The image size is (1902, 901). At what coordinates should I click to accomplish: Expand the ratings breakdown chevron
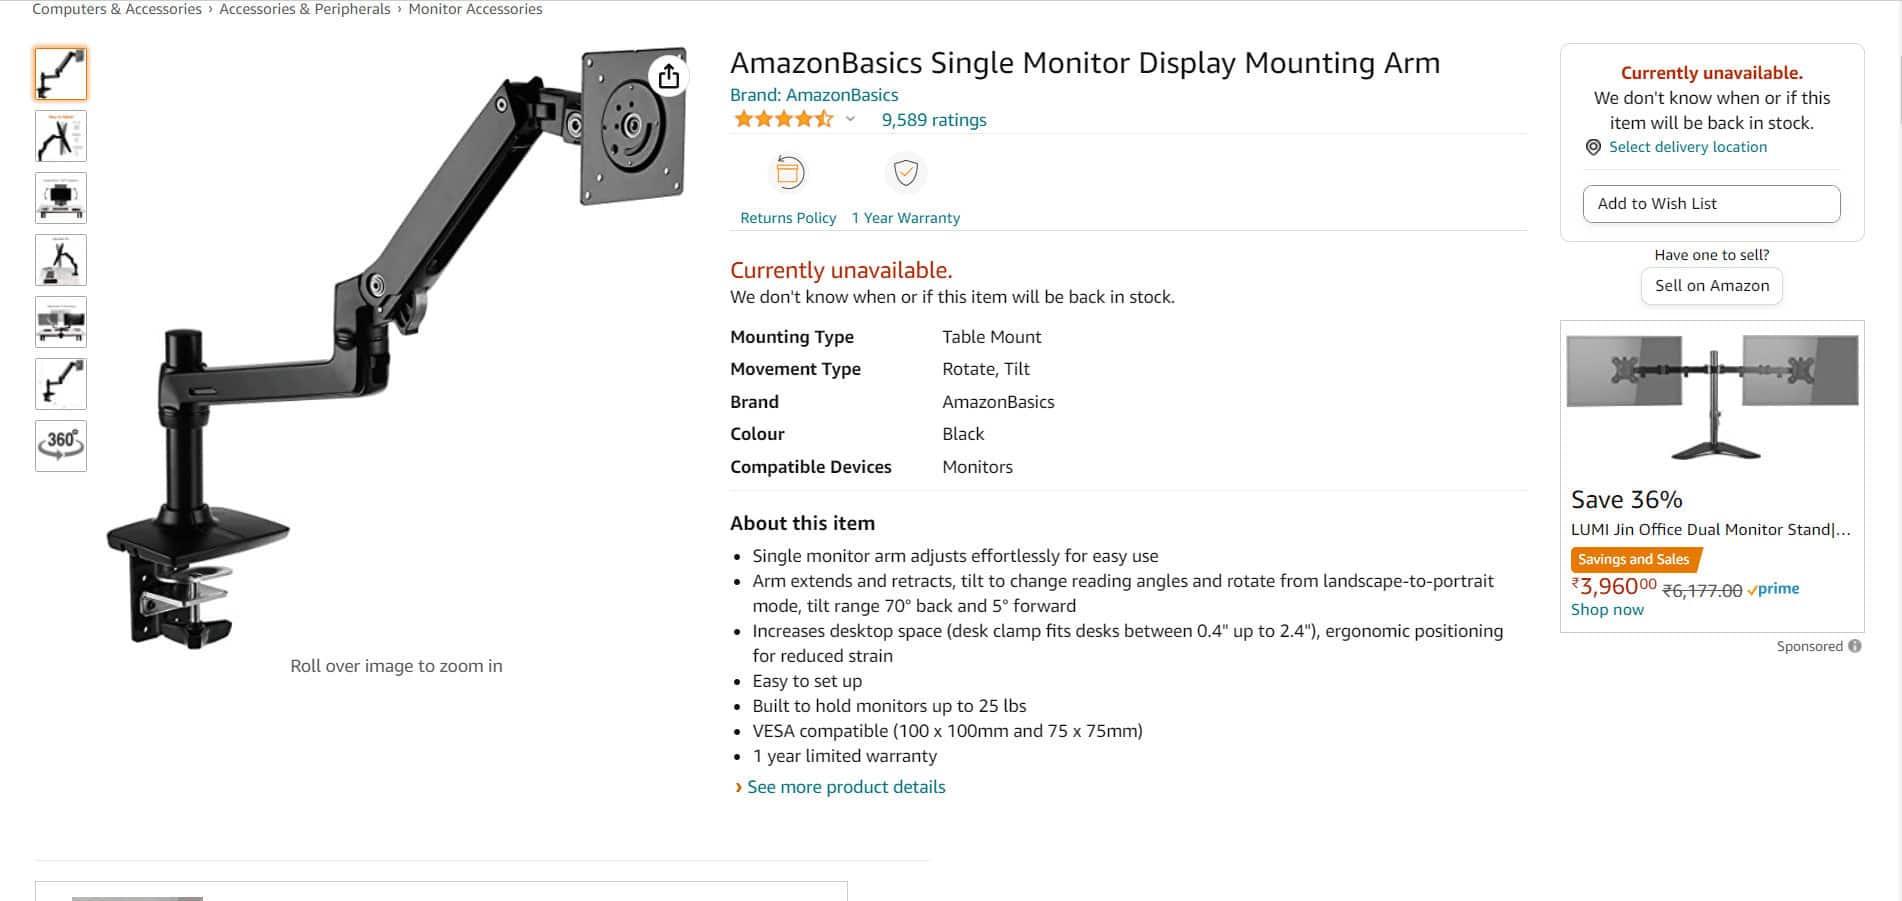[851, 119]
